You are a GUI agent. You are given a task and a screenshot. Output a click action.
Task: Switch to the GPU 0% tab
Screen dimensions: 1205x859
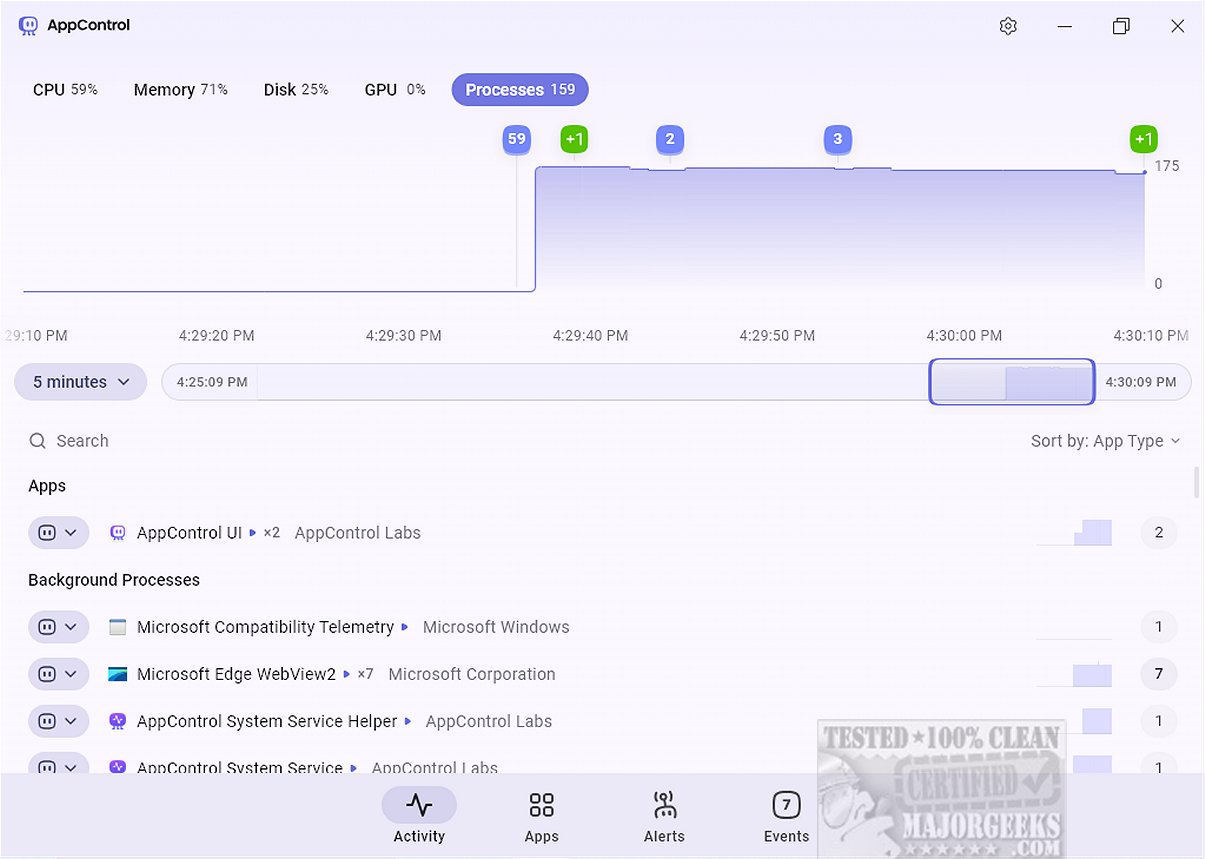tap(395, 89)
